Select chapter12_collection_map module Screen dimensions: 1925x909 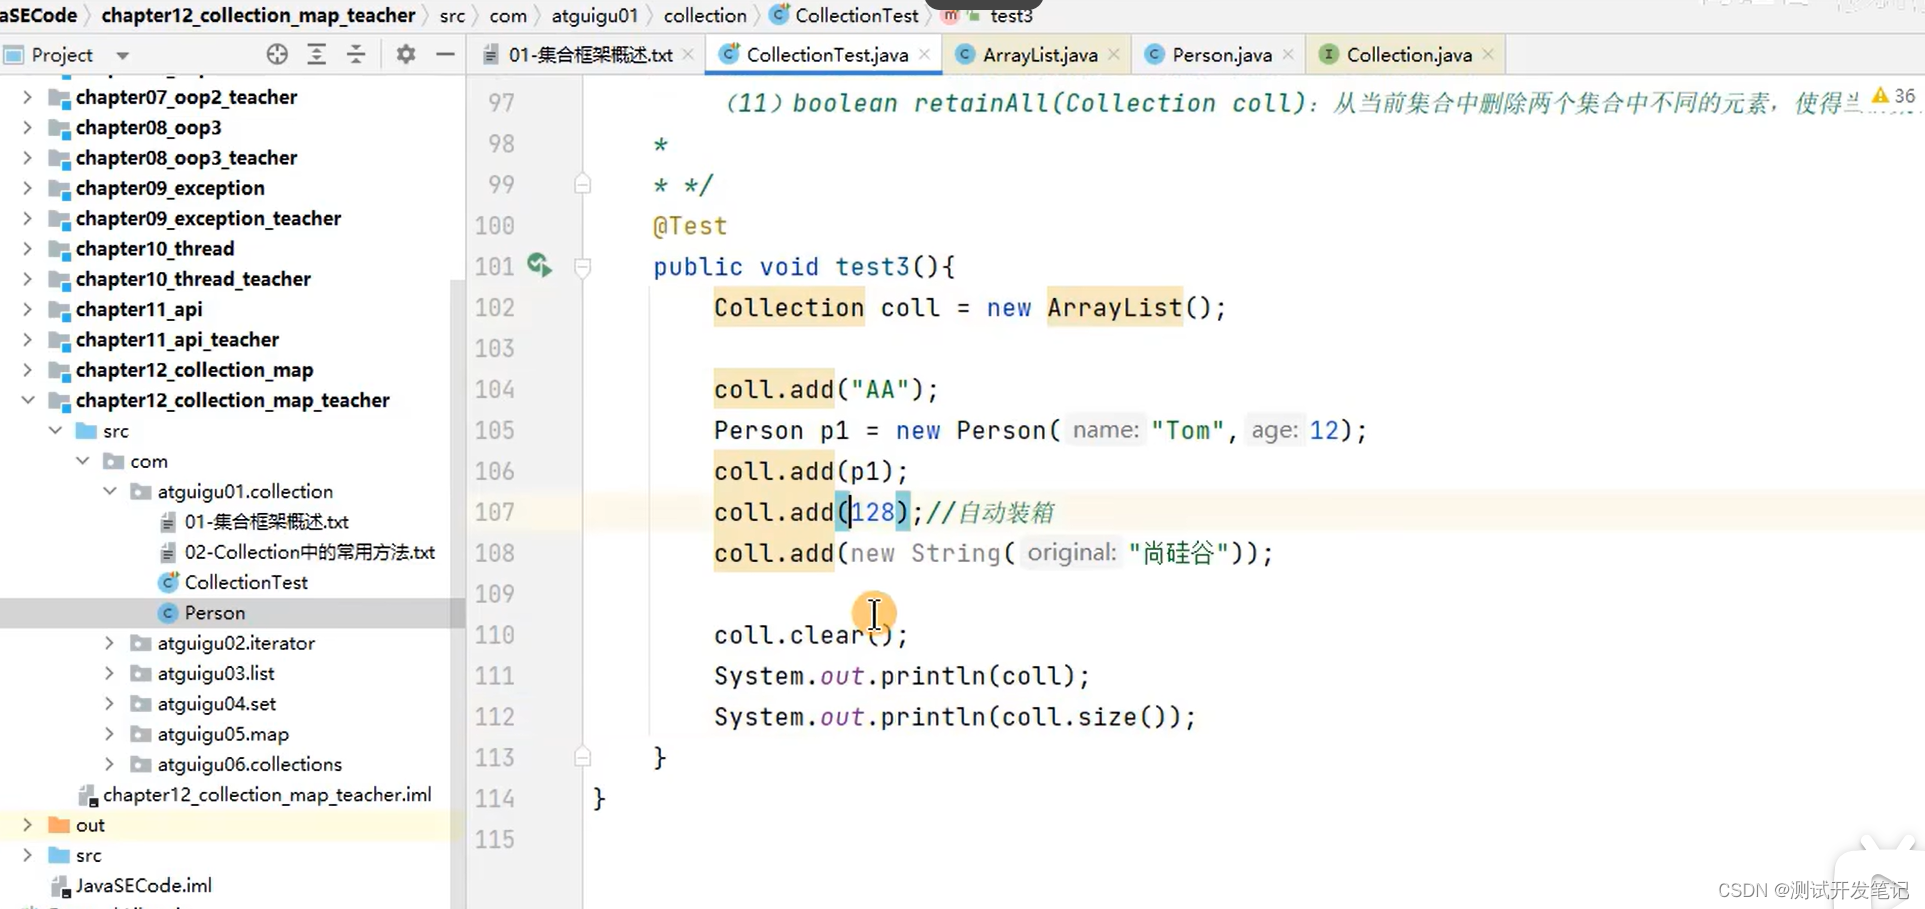(x=194, y=370)
